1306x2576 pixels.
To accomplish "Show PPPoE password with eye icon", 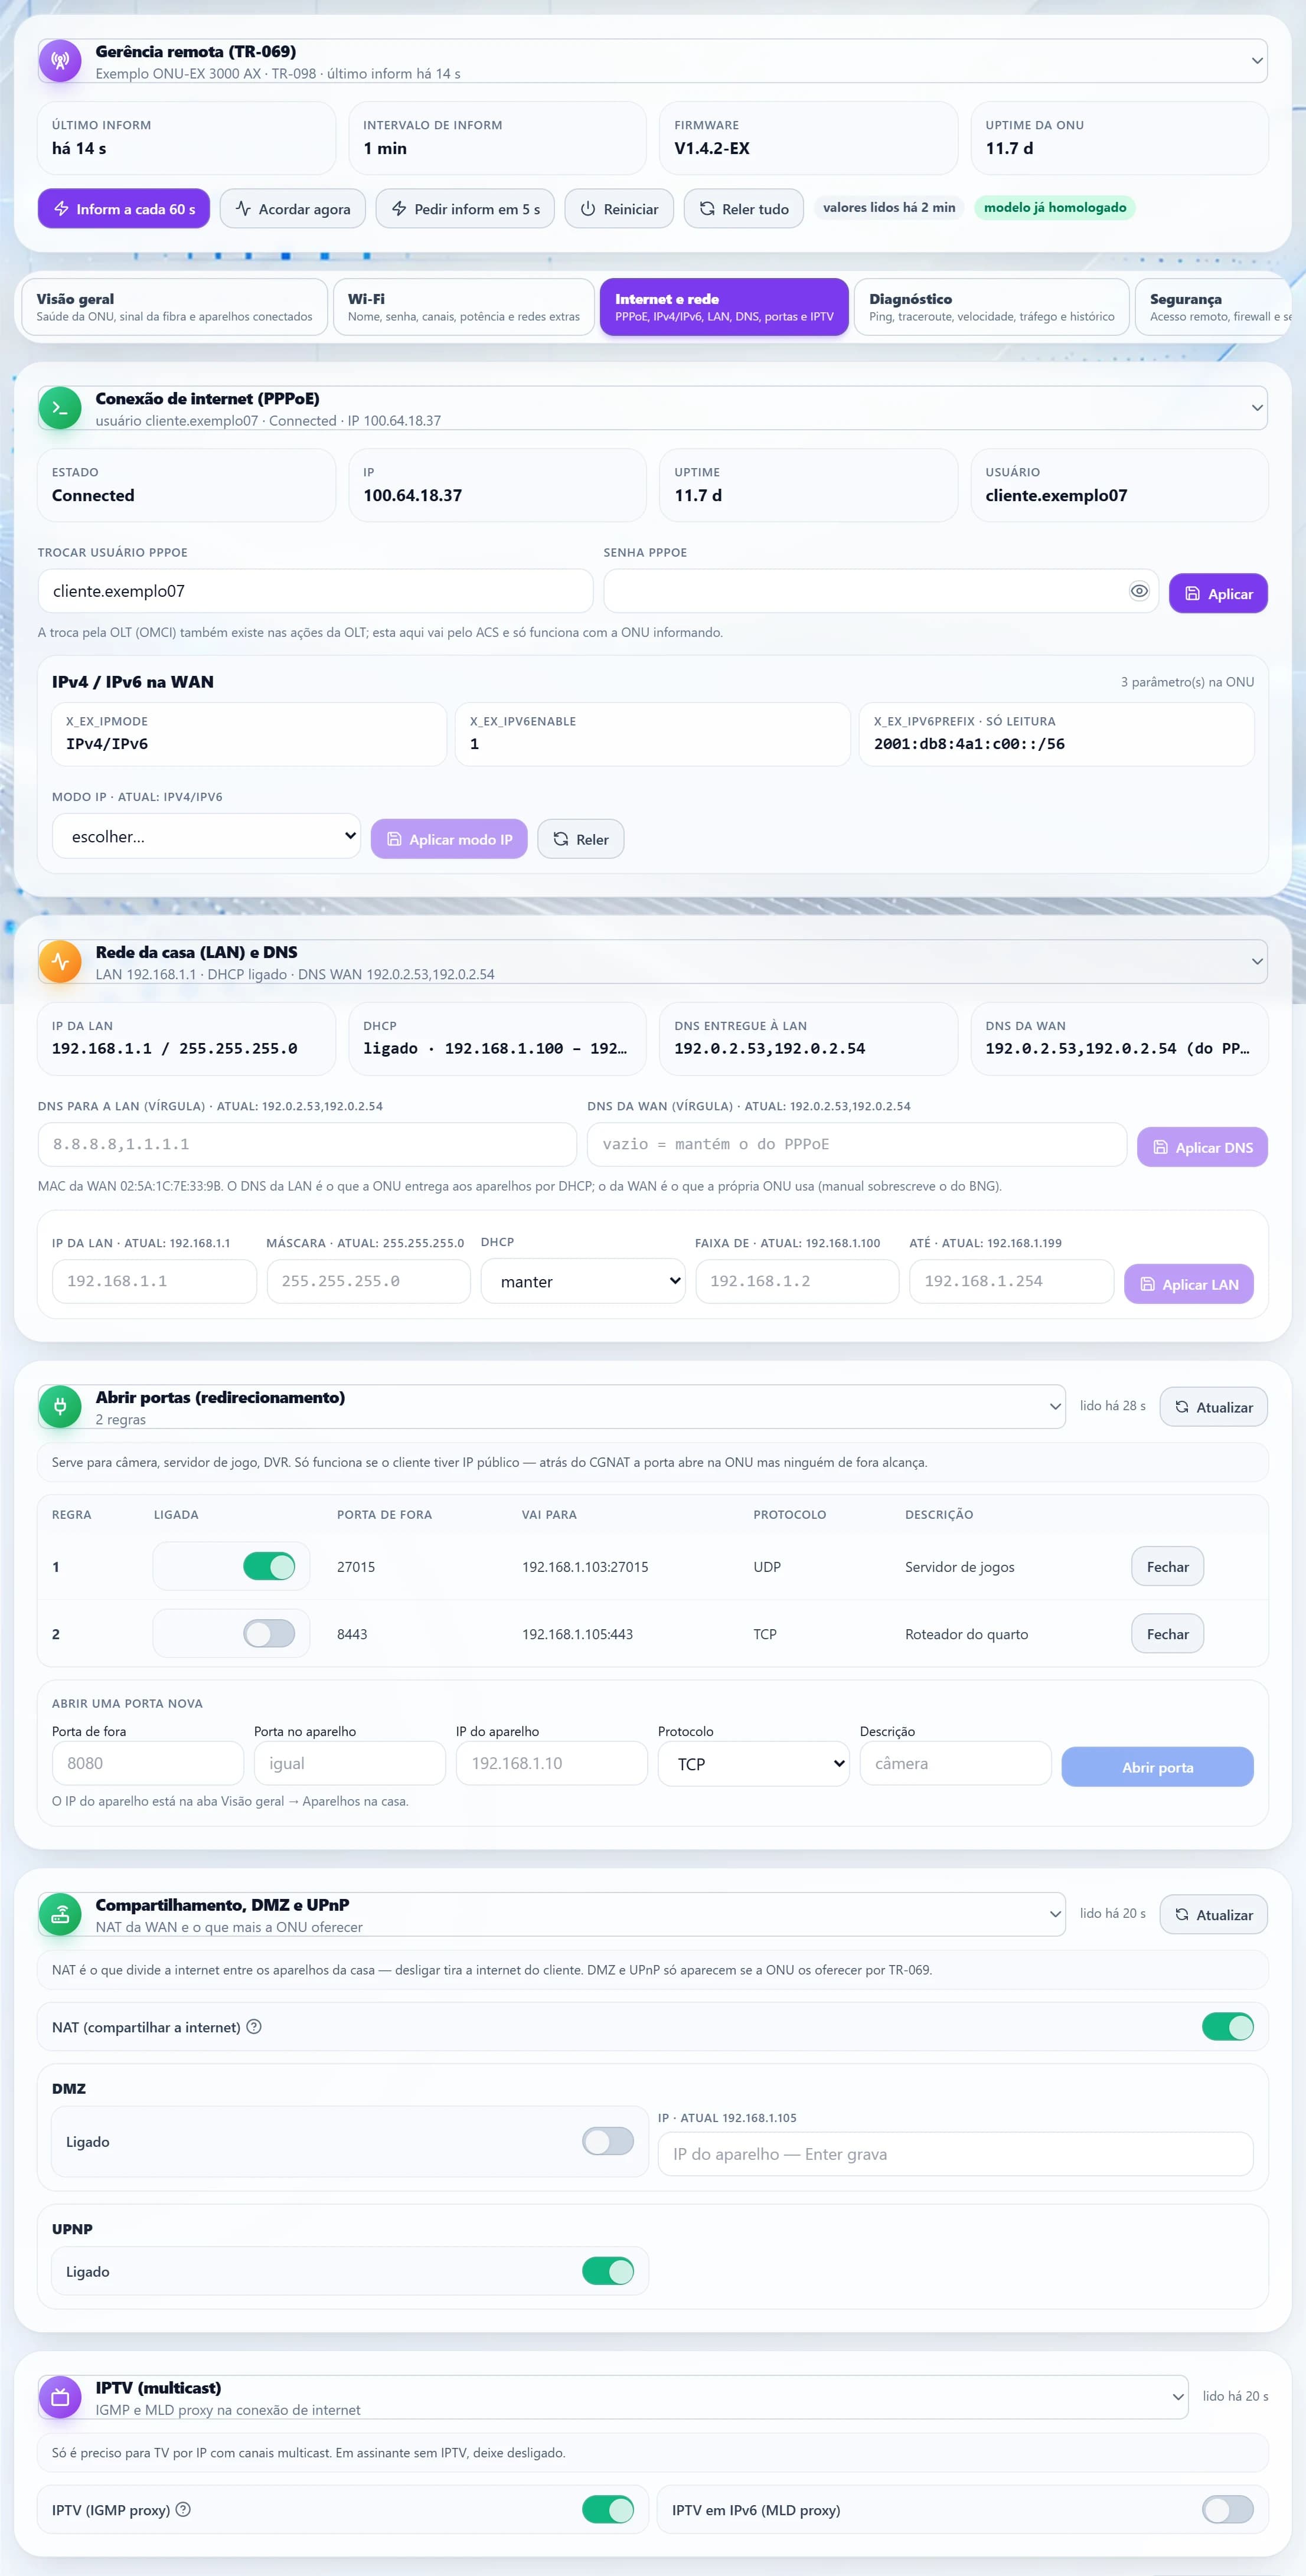I will [x=1139, y=591].
